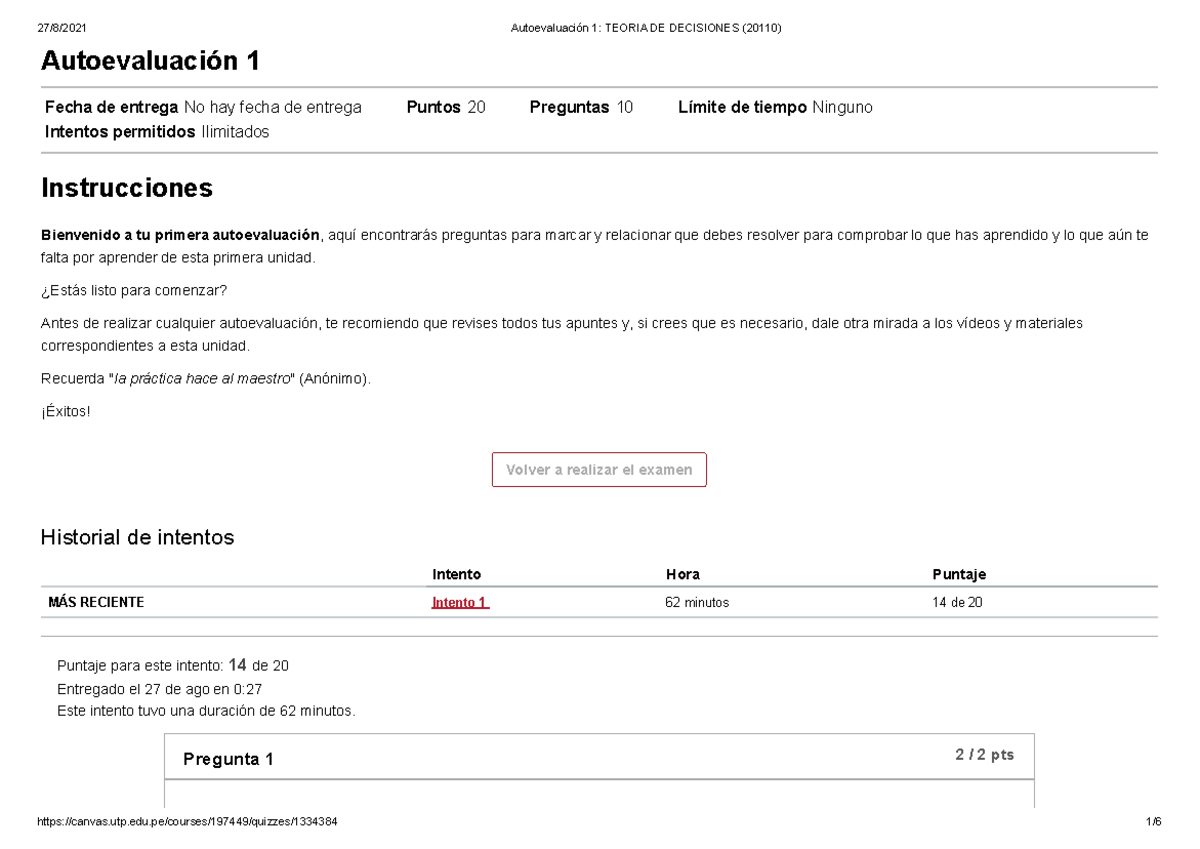Click the Preguntas 10 field
The width and height of the screenshot is (1200, 849).
581,107
